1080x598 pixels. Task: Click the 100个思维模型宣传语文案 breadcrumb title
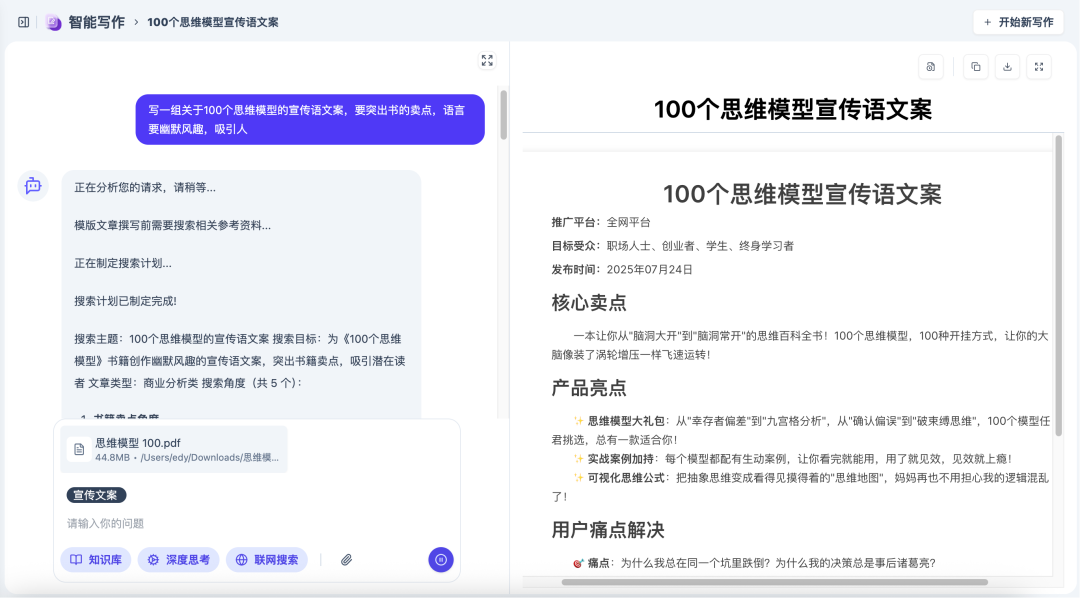(213, 22)
